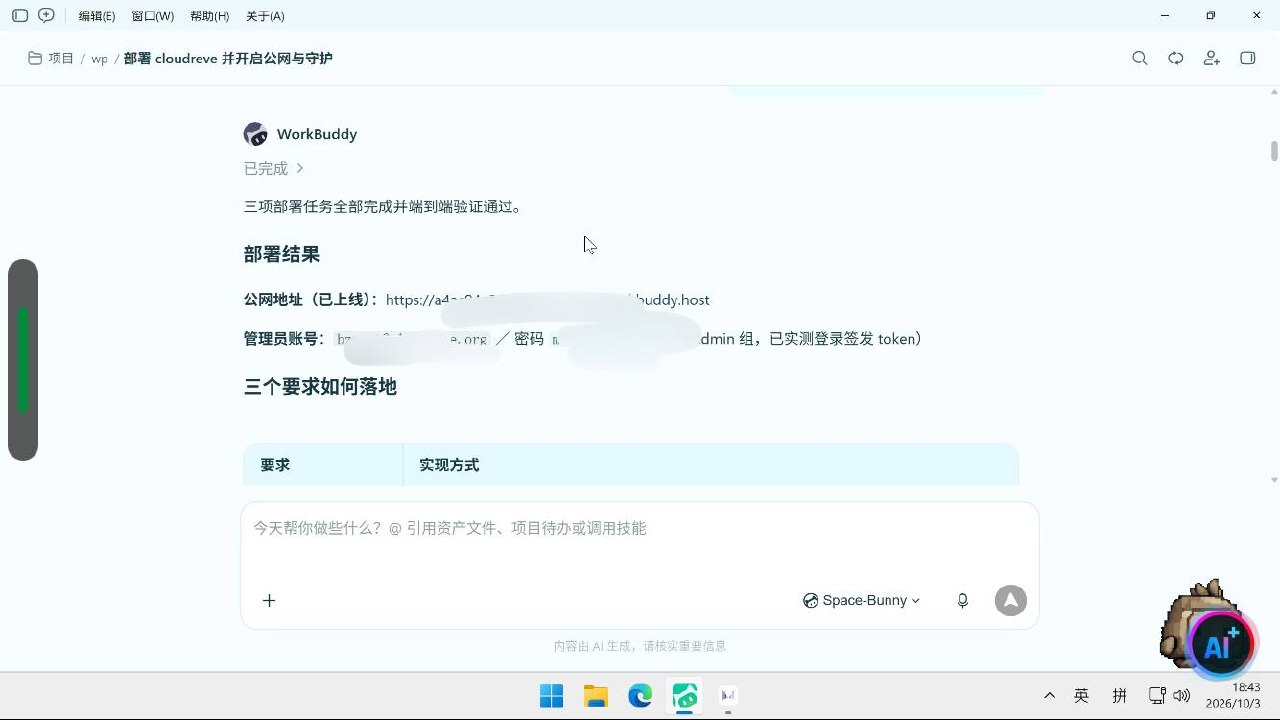Viewport: 1280px width, 720px height.
Task: Open the public buddy.host URL link
Action: 547,300
